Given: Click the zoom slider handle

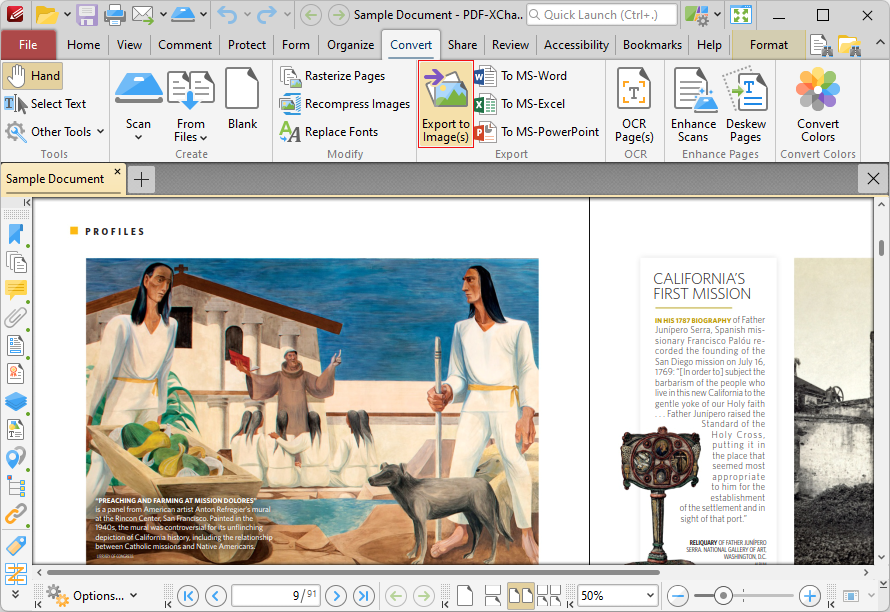Looking at the screenshot, I should click(723, 596).
